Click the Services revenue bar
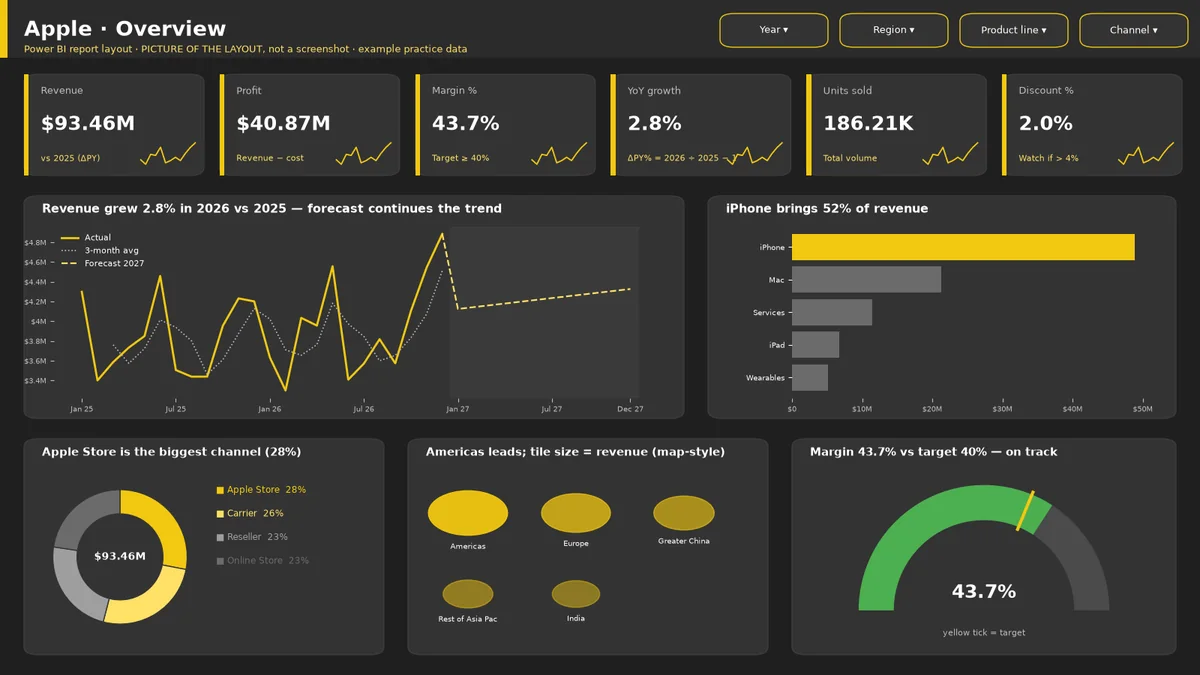 pos(832,313)
